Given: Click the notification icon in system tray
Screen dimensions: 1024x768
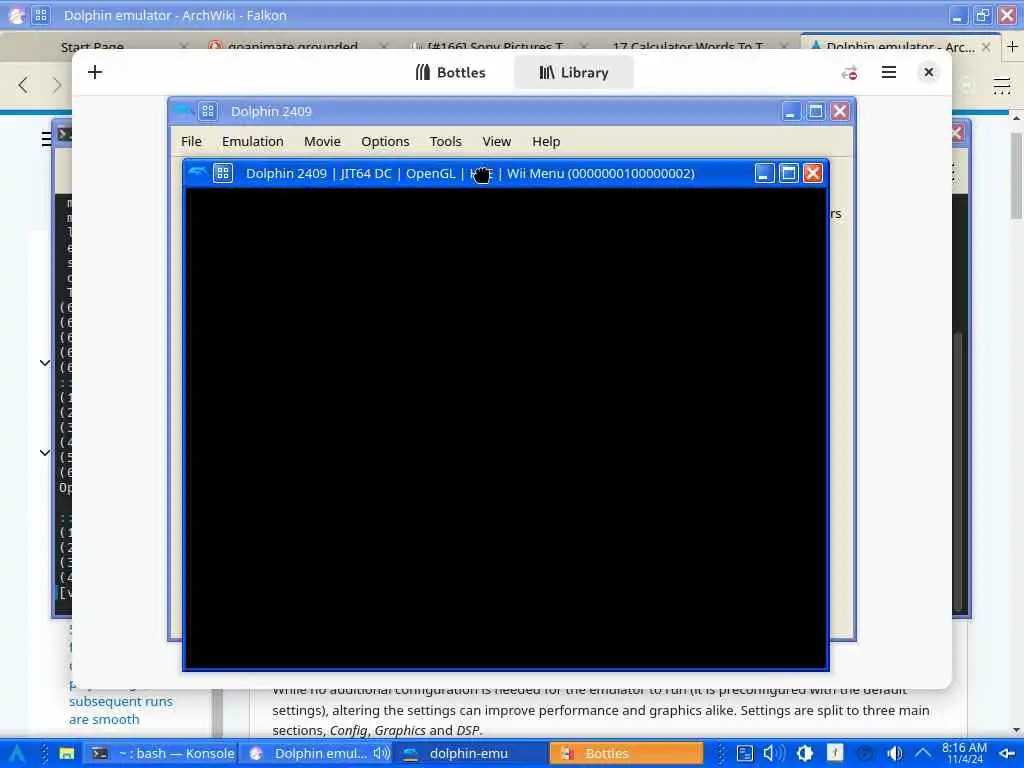Looking at the screenshot, I should 835,752.
